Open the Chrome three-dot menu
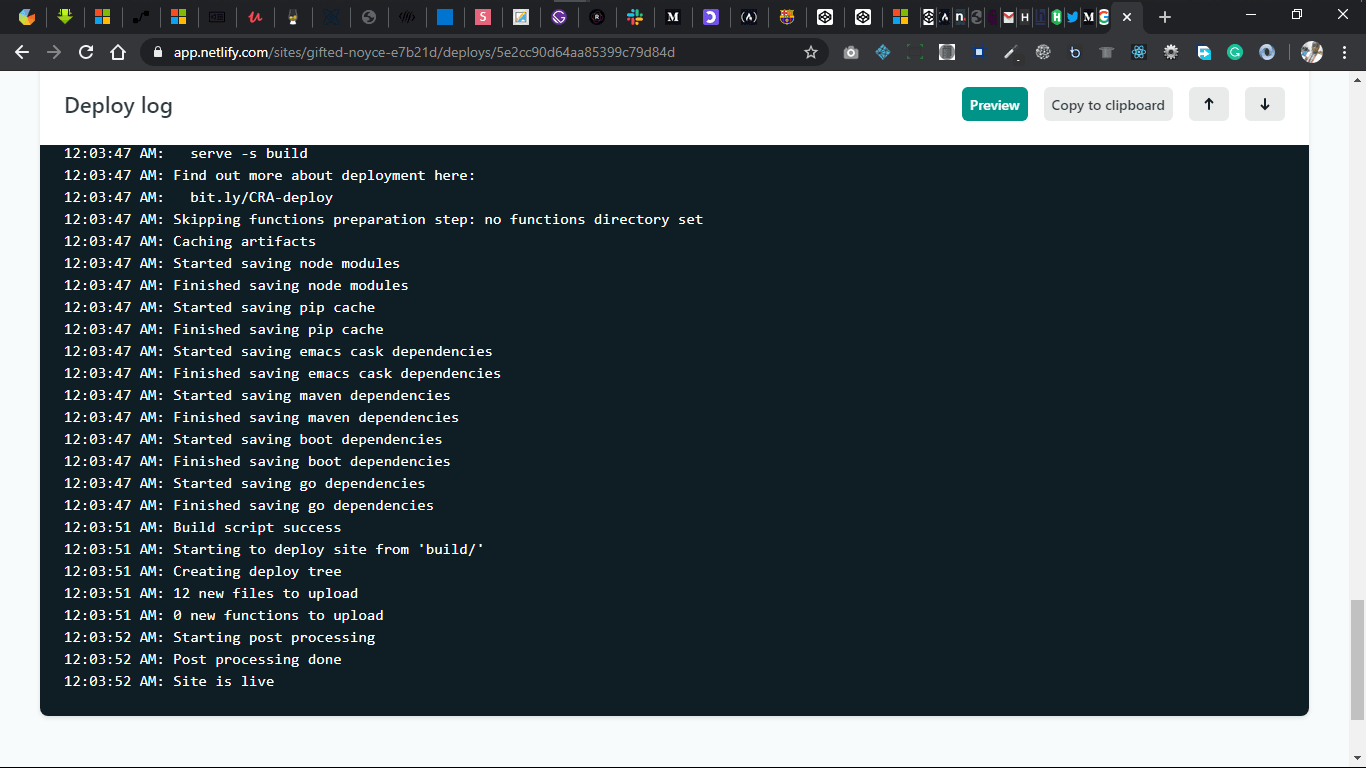1366x768 pixels. tap(1346, 53)
